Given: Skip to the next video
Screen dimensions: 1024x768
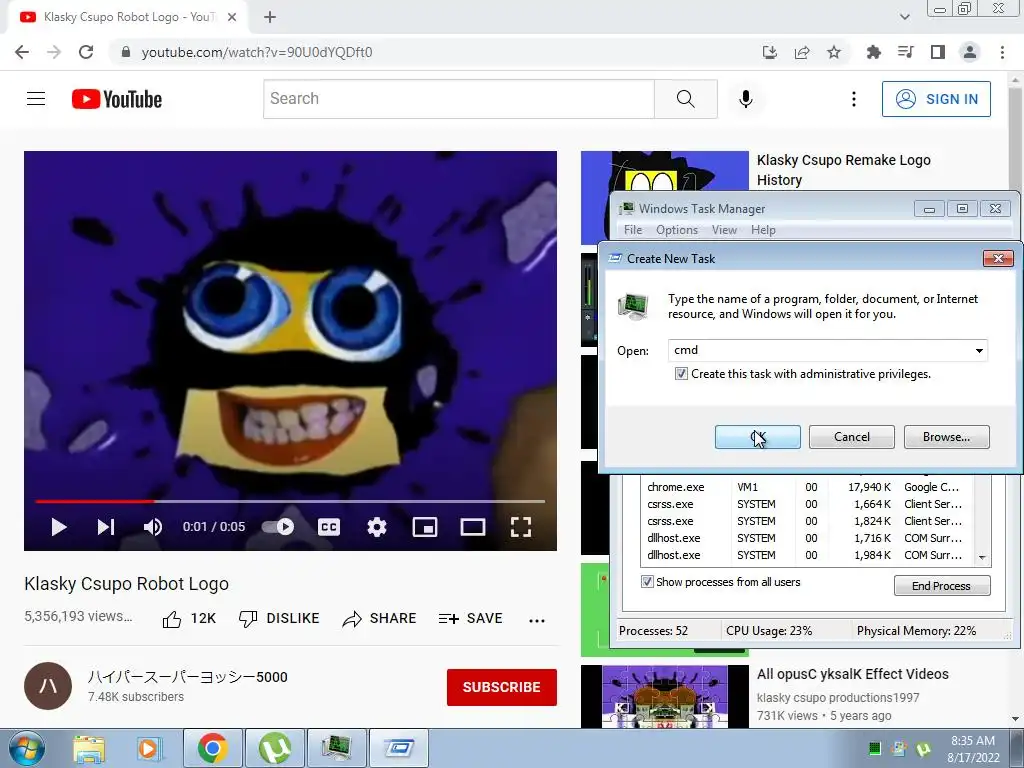Looking at the screenshot, I should (106, 527).
